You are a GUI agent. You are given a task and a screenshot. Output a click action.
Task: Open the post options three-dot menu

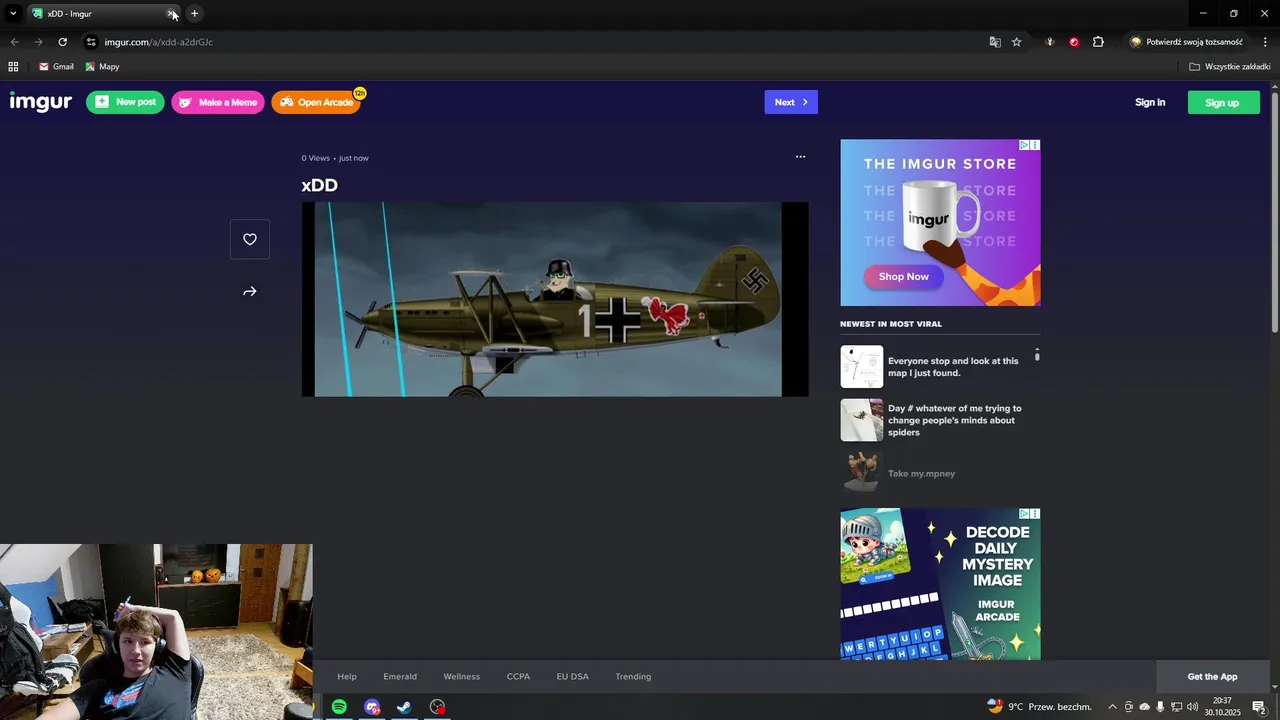800,157
